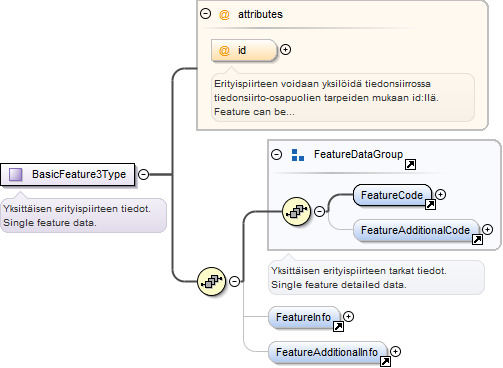This screenshot has width=503, height=368.
Task: Expand the id attribute
Action: (285, 50)
